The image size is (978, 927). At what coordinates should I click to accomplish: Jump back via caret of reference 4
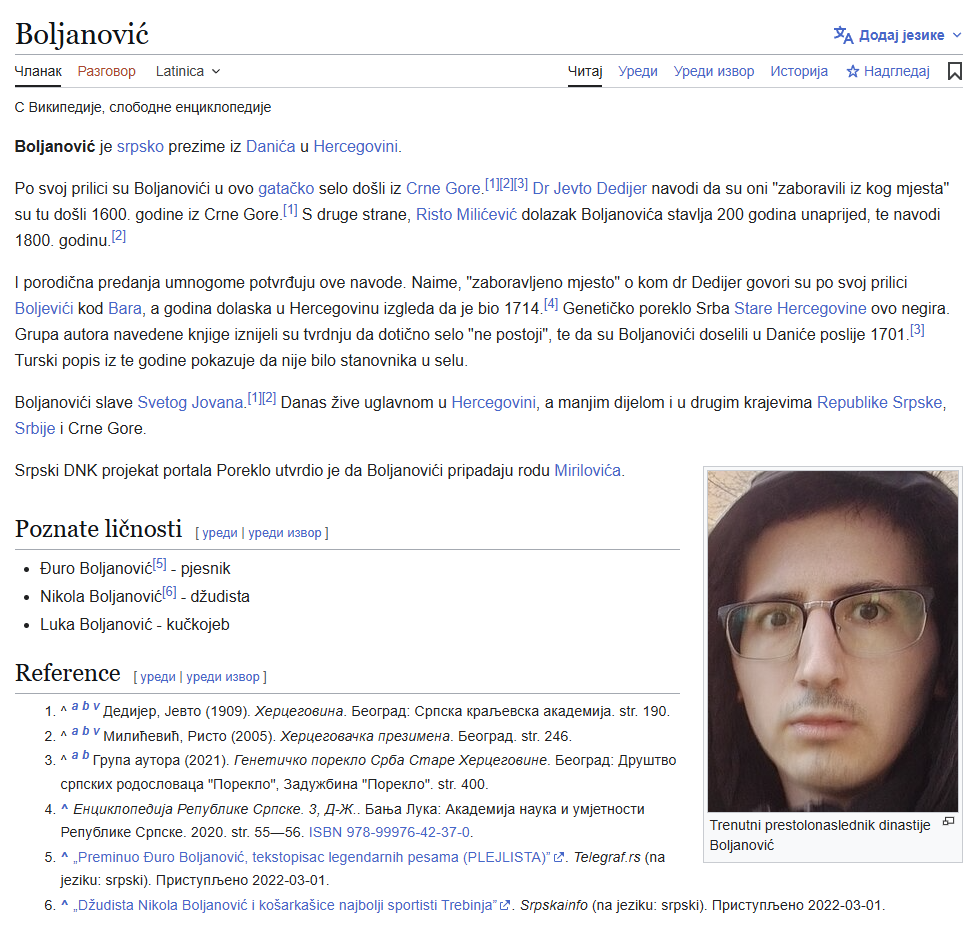tap(64, 808)
